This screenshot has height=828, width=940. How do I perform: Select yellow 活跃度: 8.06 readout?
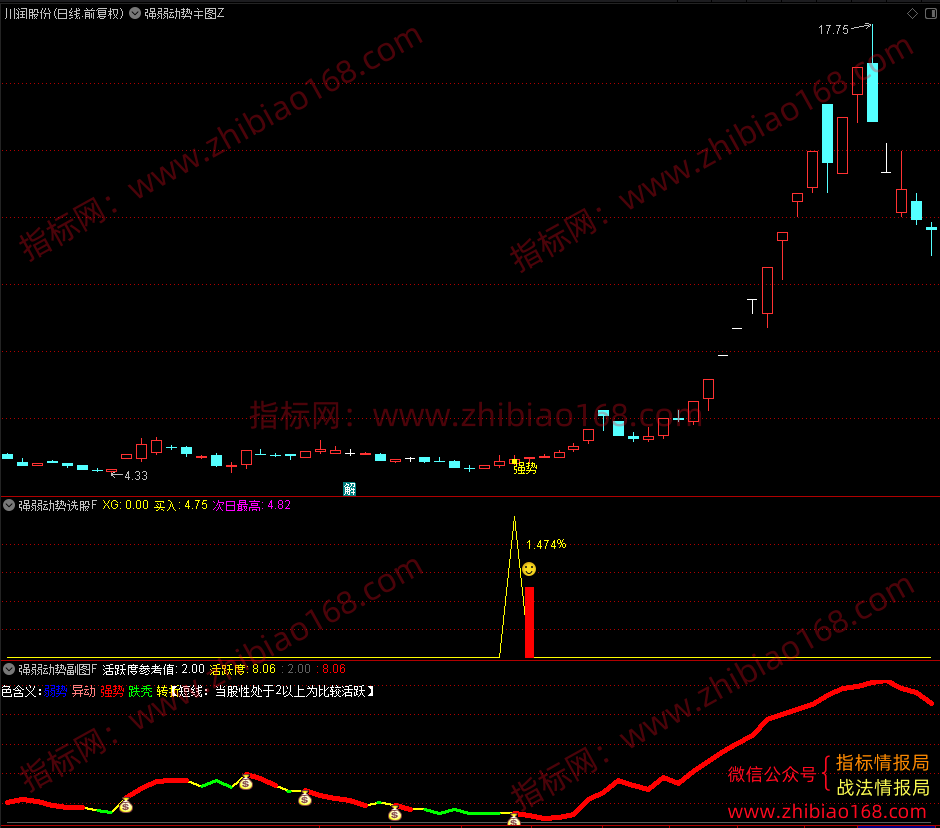[242, 669]
